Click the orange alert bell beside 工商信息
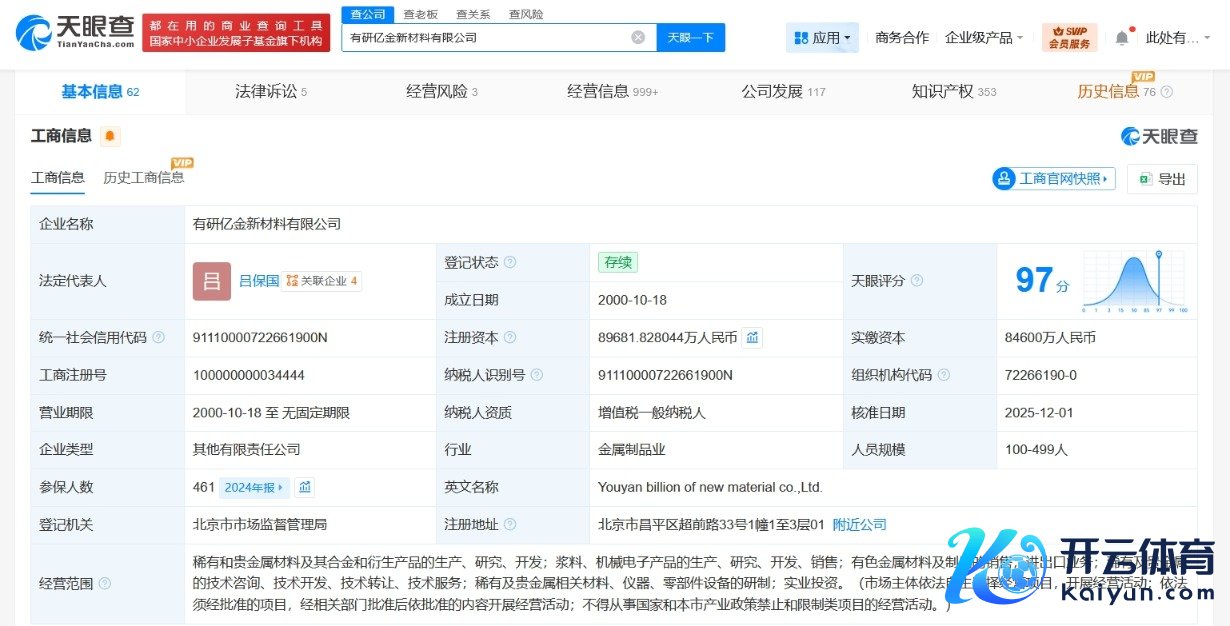 [x=109, y=136]
